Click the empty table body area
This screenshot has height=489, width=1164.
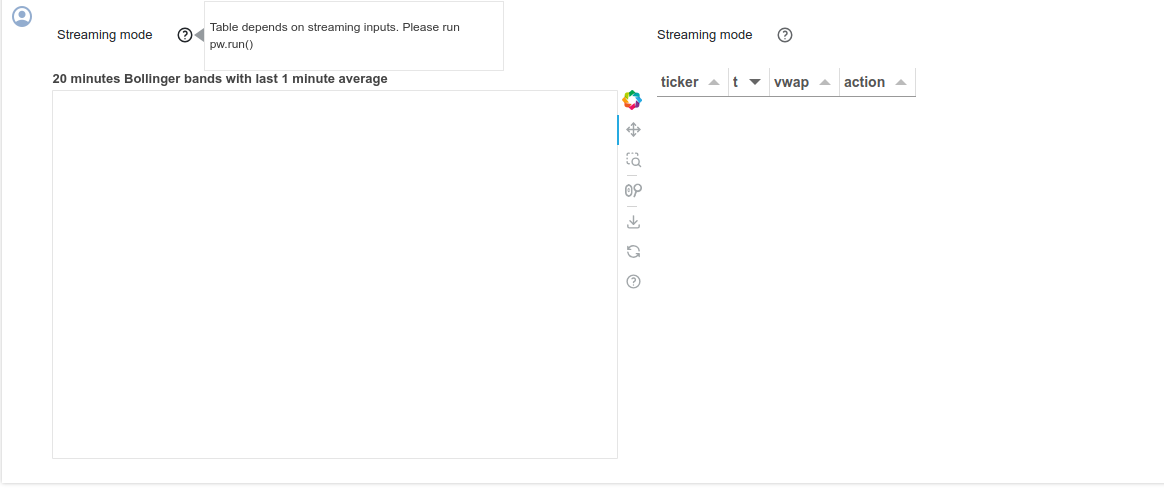[786, 200]
